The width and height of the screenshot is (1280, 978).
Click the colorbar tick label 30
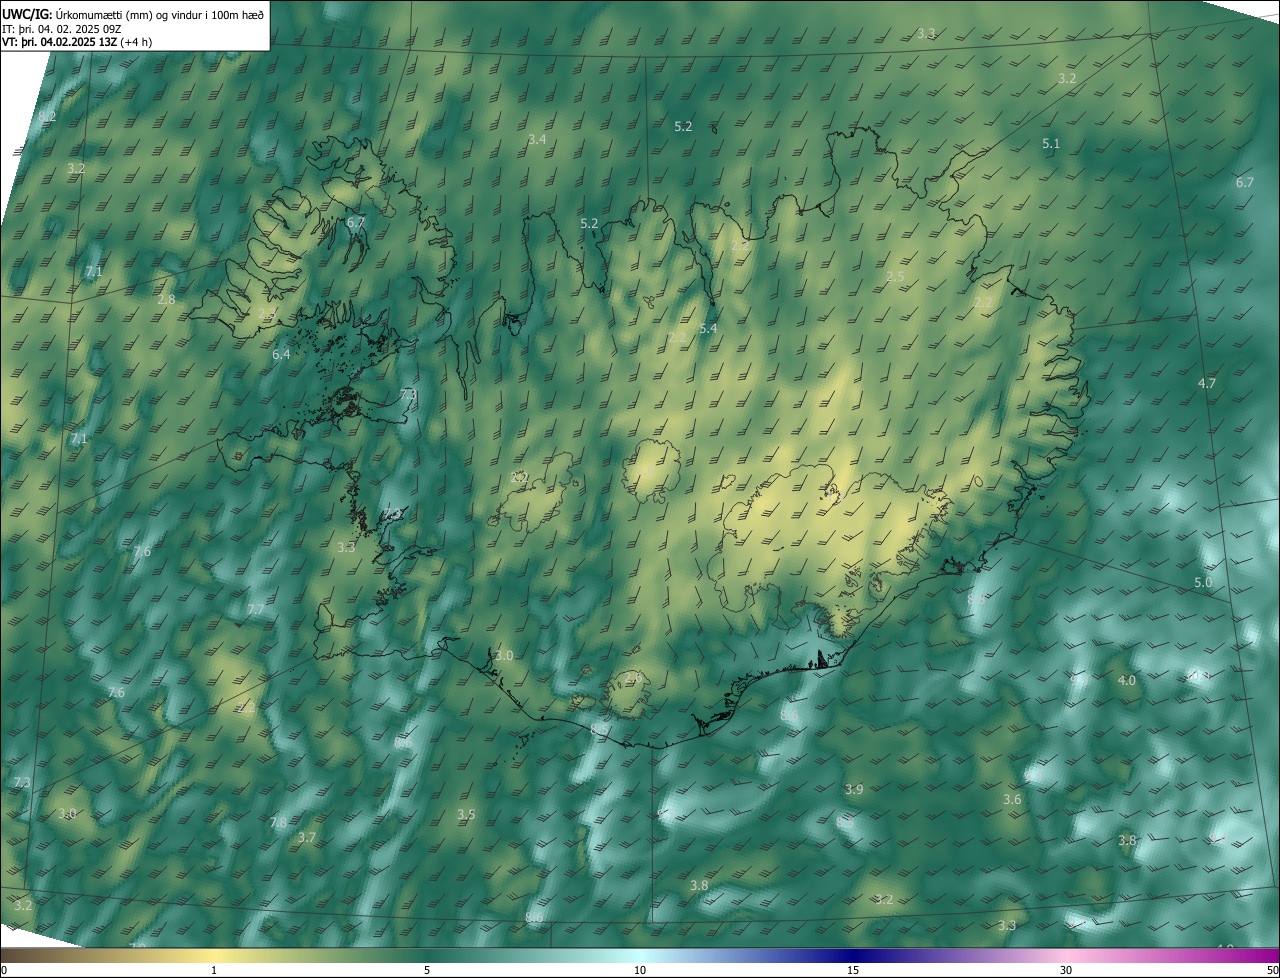coord(1066,970)
